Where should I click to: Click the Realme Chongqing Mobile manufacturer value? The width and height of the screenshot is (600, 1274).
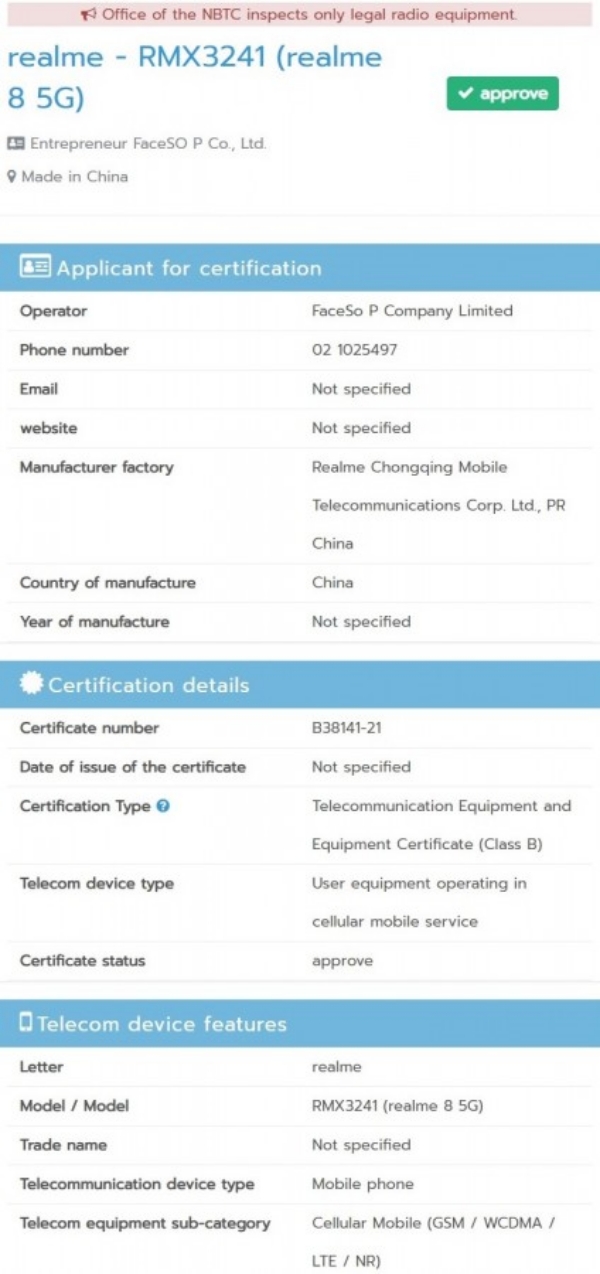(409, 467)
